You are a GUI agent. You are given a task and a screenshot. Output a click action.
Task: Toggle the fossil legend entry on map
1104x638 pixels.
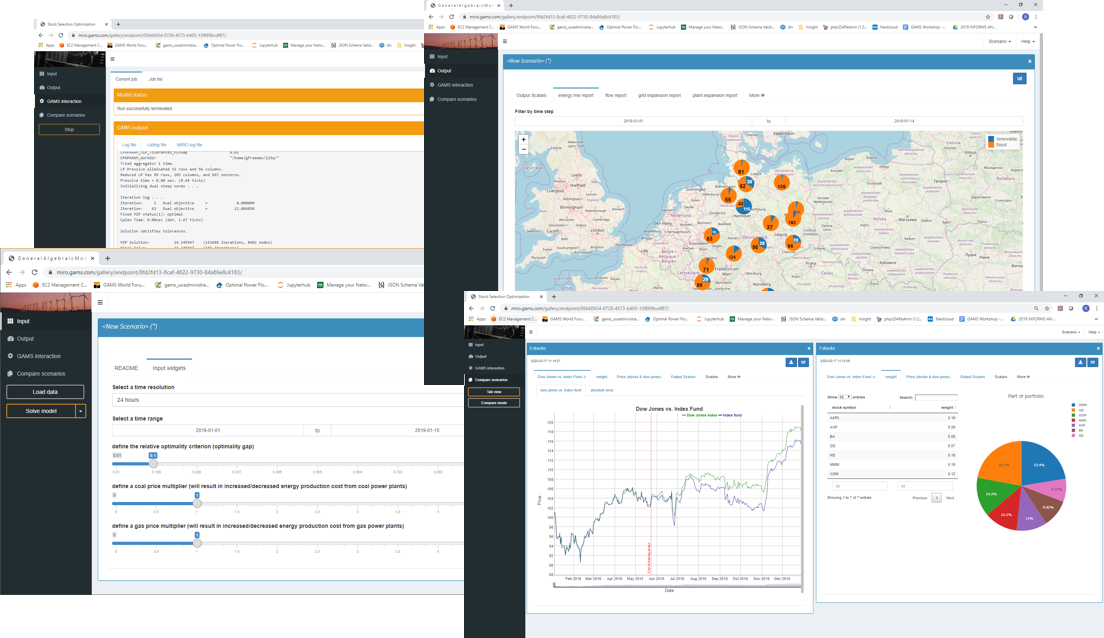[x=1000, y=145]
